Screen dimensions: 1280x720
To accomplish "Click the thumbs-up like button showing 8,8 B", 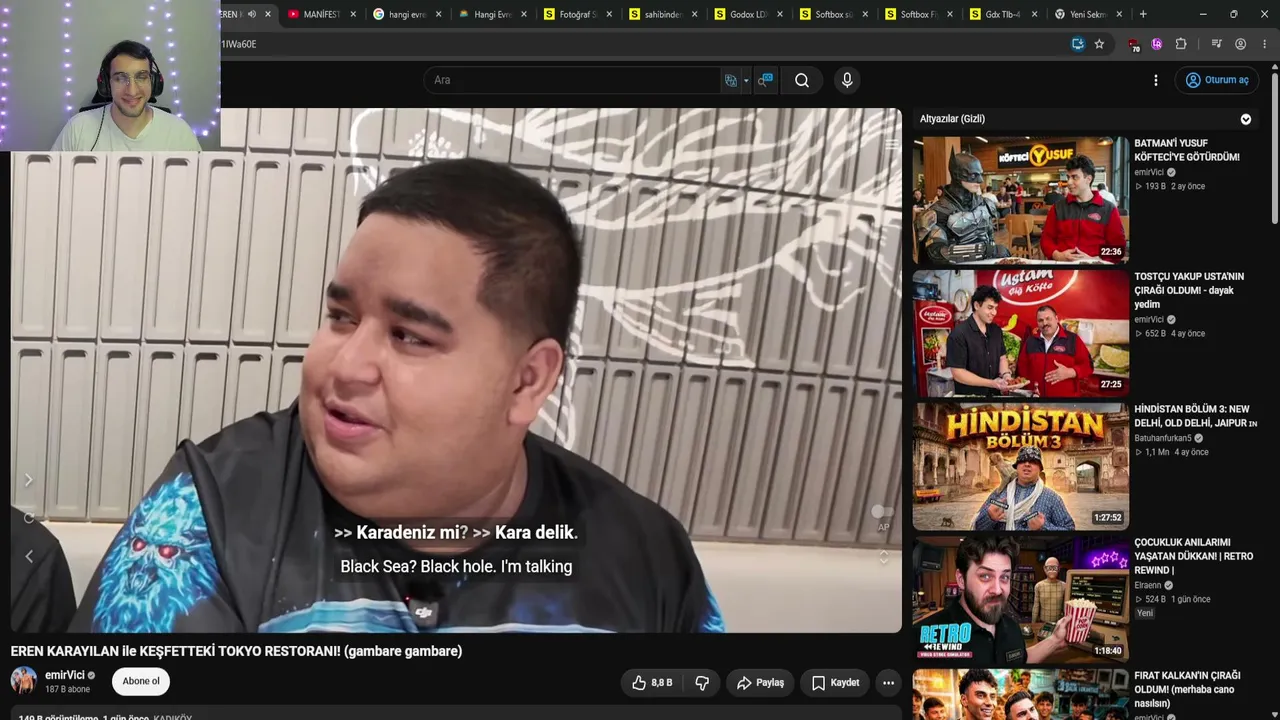I will [651, 683].
